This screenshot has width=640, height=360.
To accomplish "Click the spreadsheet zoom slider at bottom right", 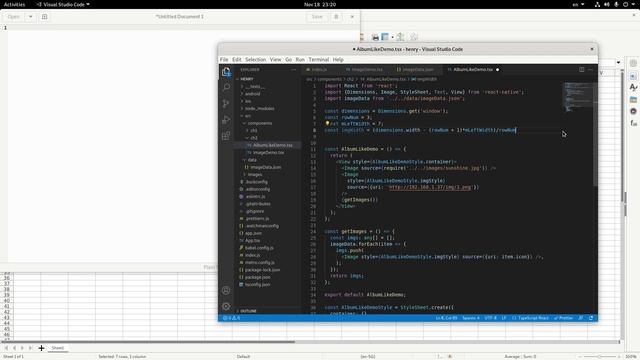I will coord(600,357).
